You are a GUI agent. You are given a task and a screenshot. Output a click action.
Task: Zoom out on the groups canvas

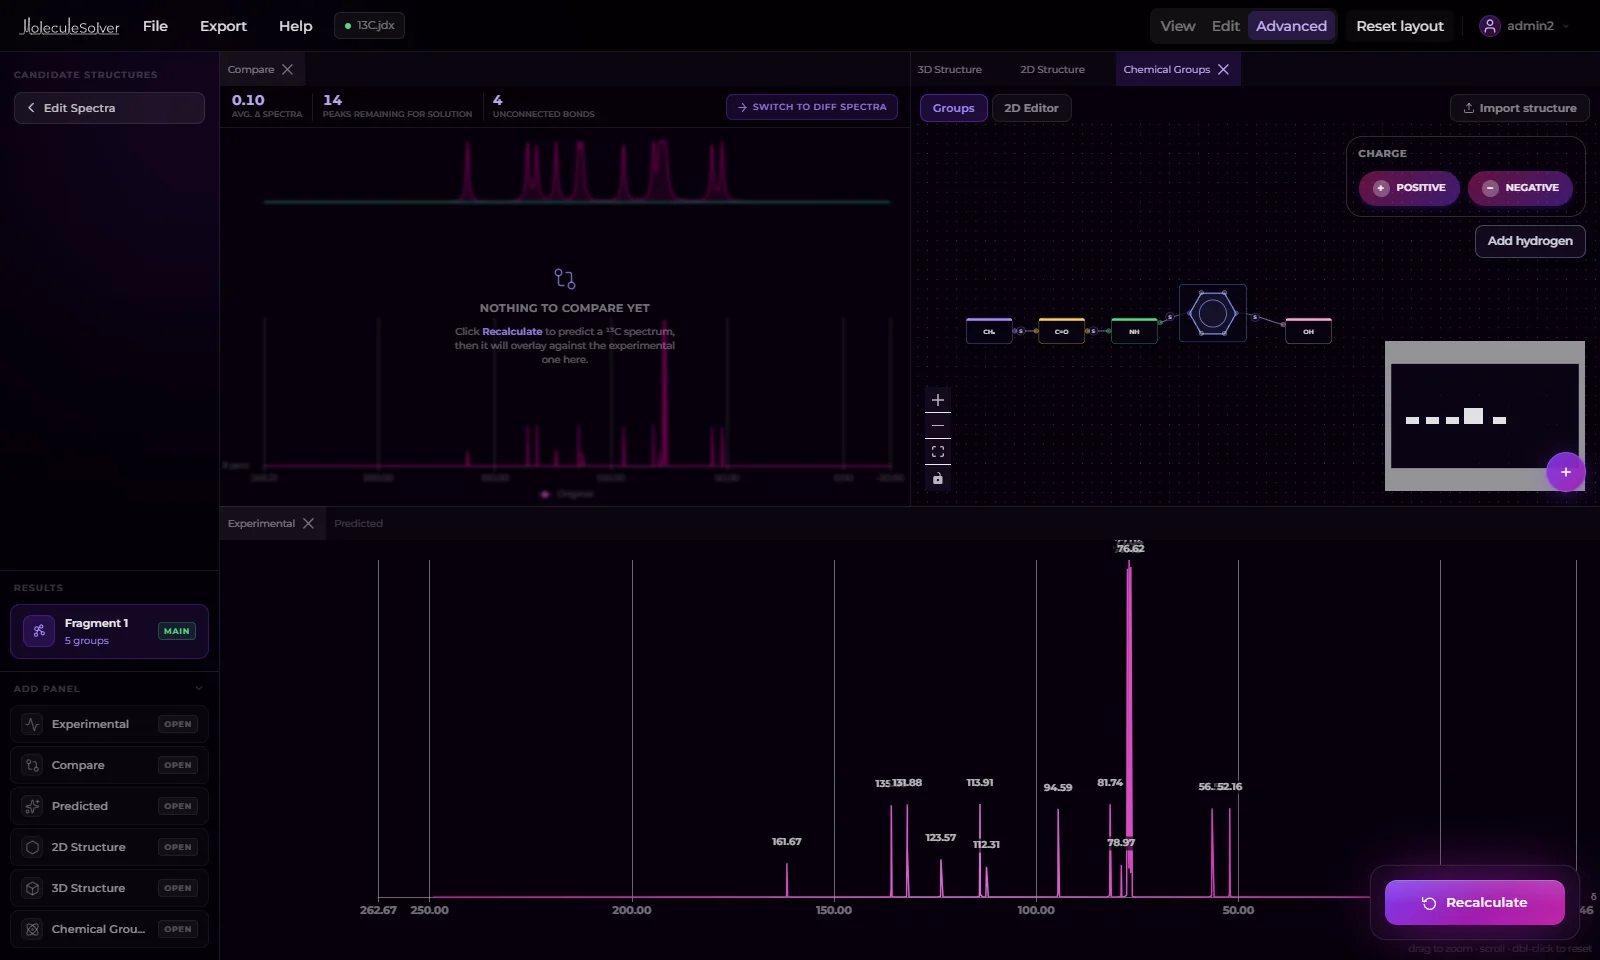point(937,426)
